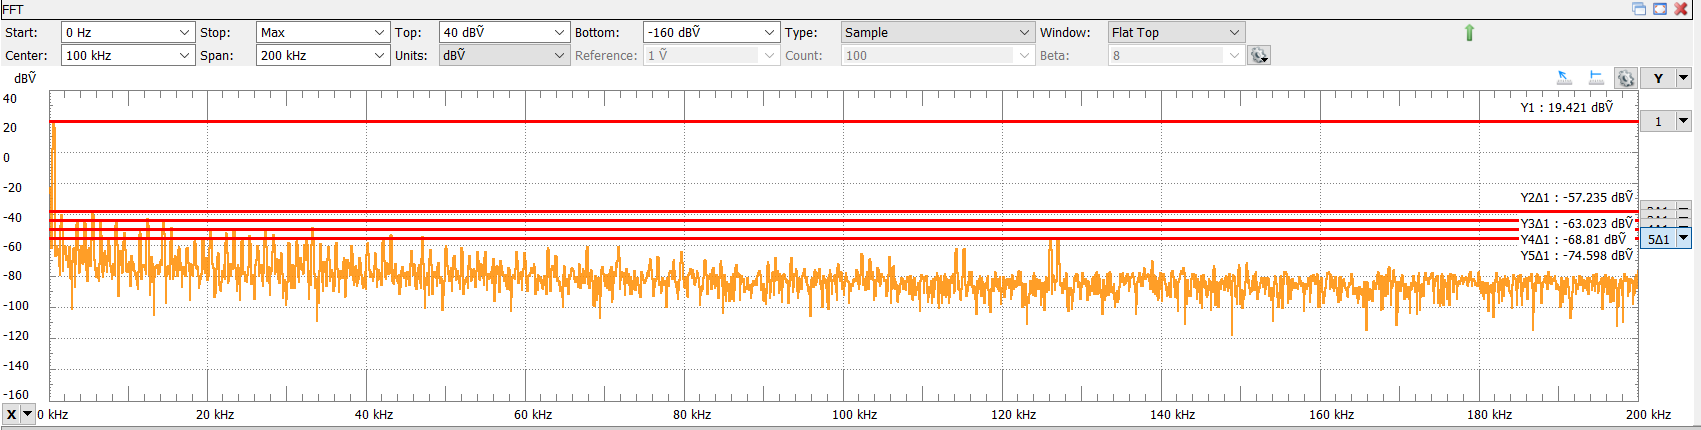The image size is (1701, 430).
Task: Expand the Window type dropdown (Flat Top)
Action: (1234, 33)
